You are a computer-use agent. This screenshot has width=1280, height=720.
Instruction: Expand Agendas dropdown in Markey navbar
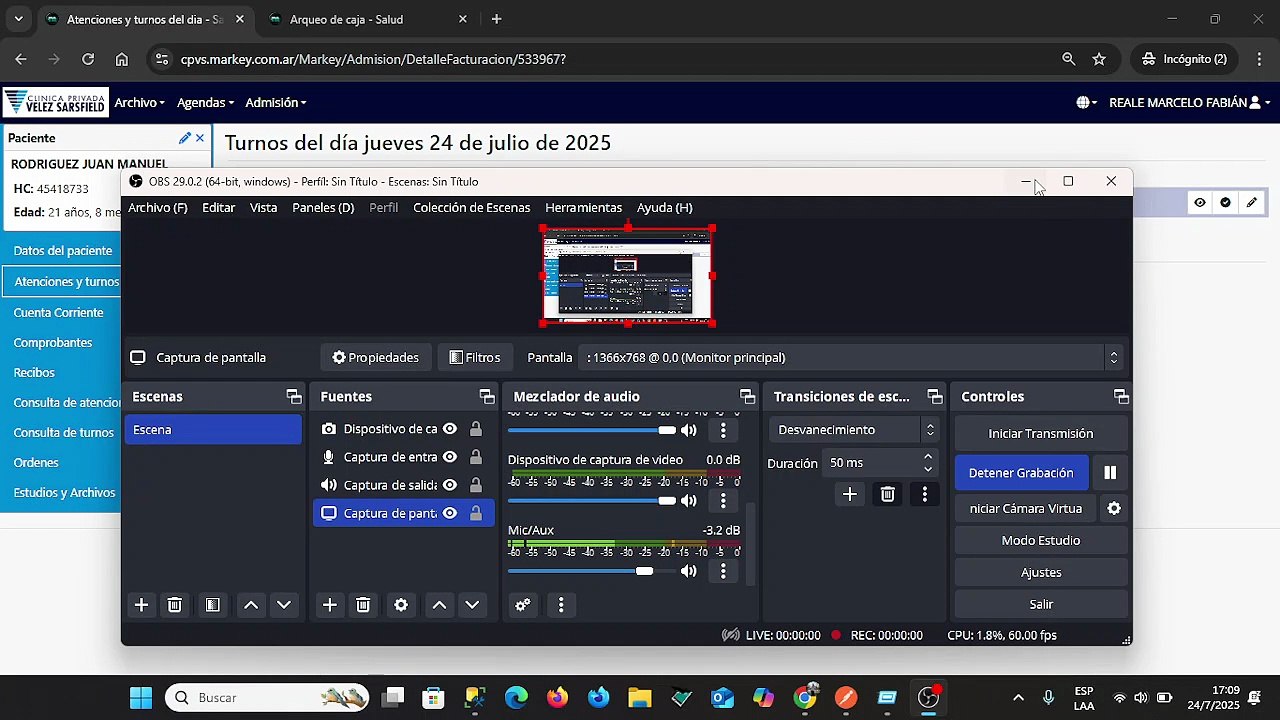tap(205, 102)
